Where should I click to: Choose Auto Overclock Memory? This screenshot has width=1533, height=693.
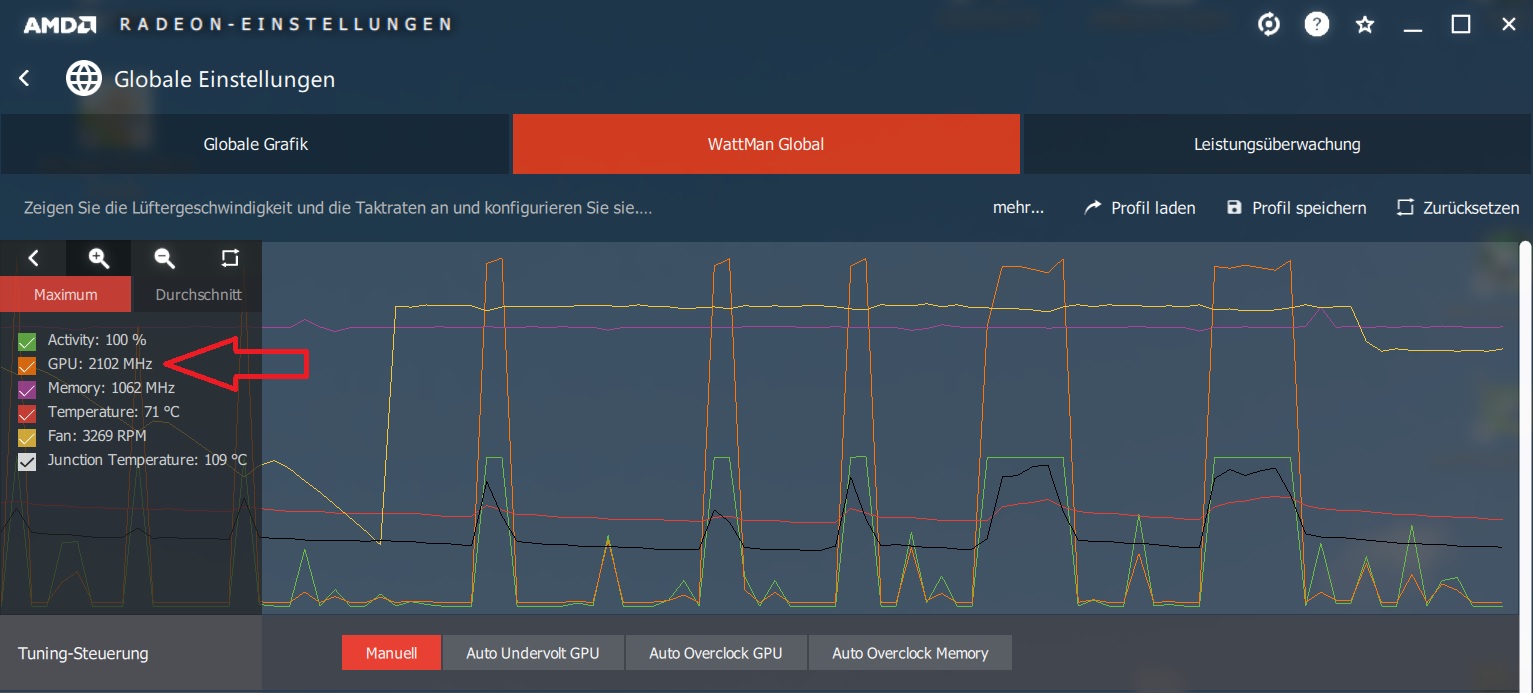pyautogui.click(x=910, y=653)
